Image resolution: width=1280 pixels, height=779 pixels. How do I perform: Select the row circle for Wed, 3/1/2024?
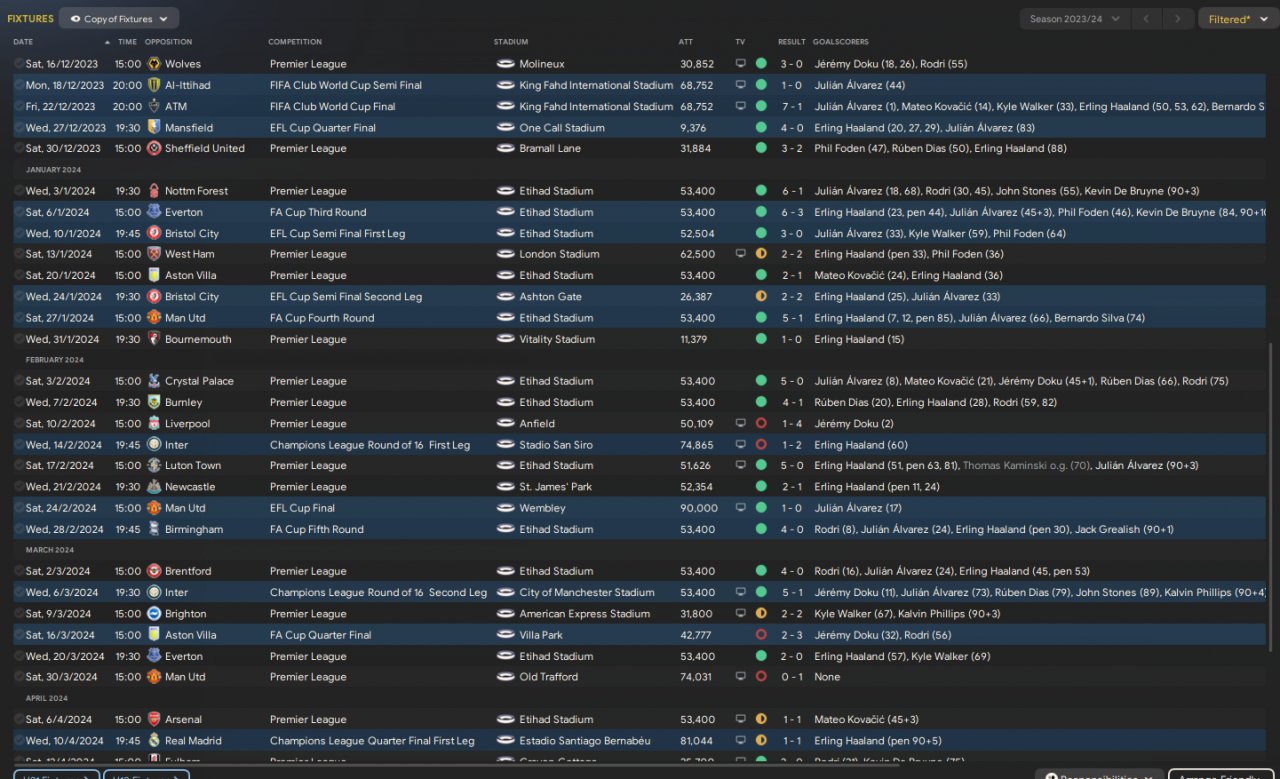19,191
